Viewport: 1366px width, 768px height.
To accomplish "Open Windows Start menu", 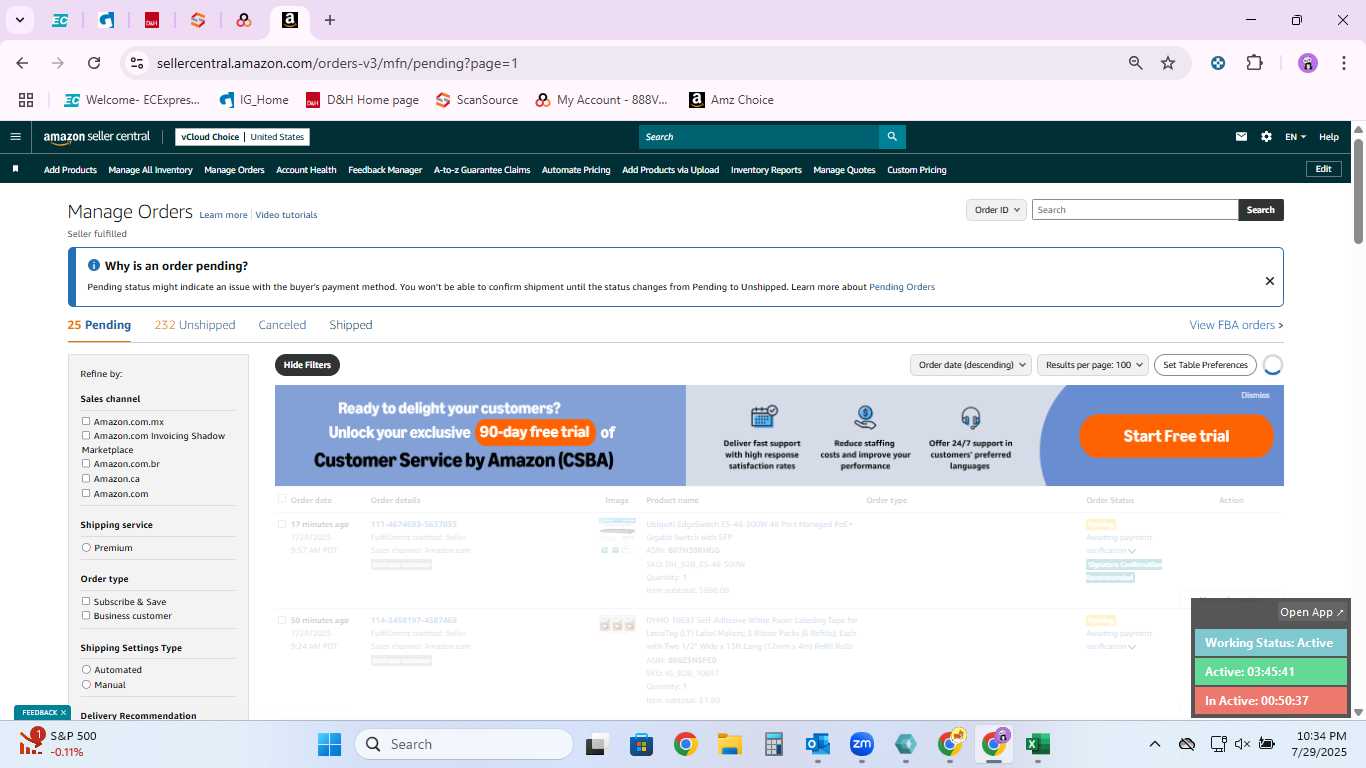I will pyautogui.click(x=329, y=744).
